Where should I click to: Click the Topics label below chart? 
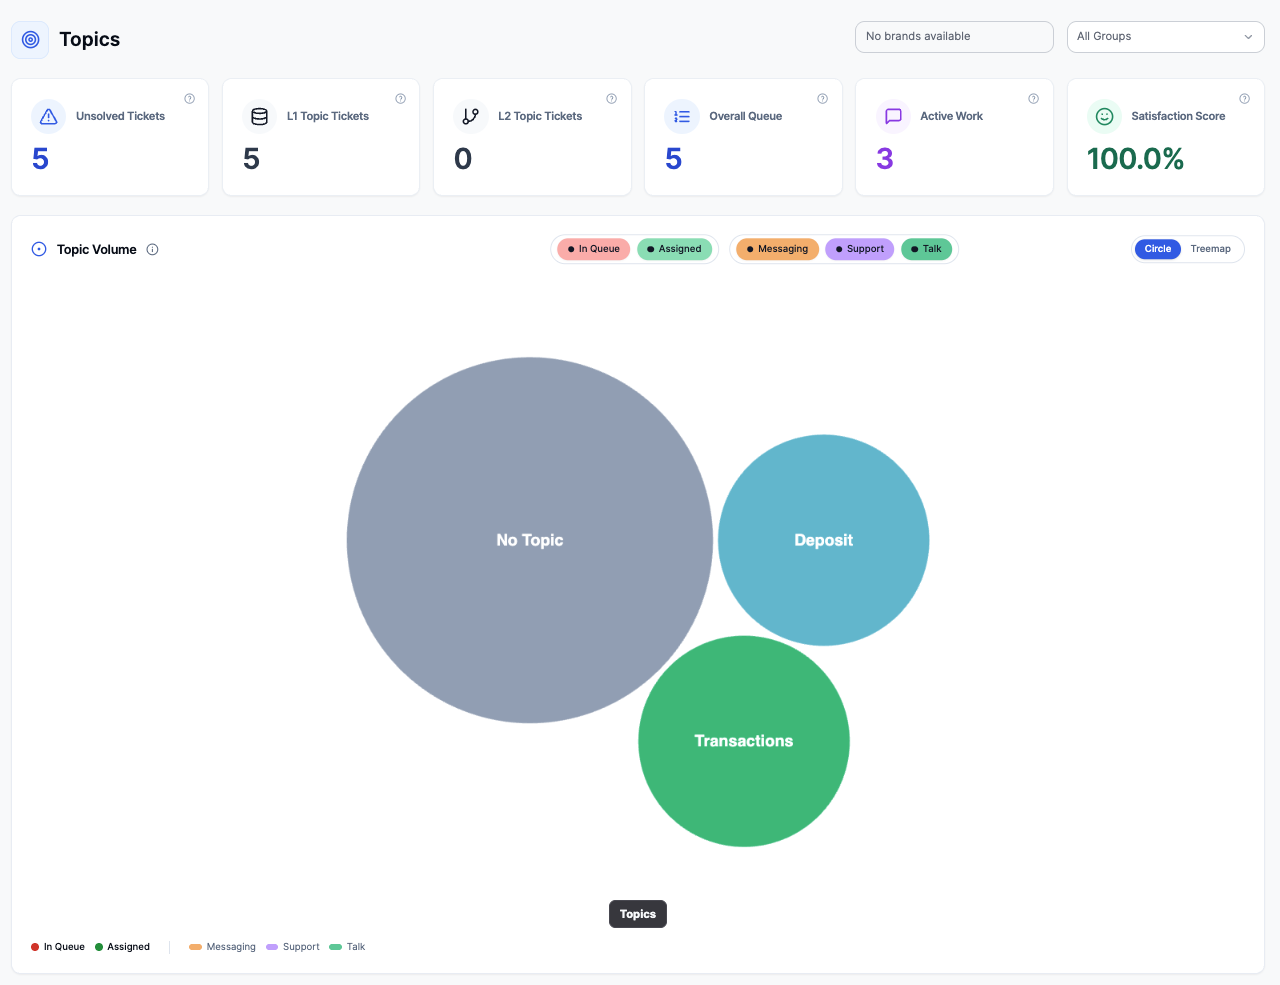coord(638,914)
